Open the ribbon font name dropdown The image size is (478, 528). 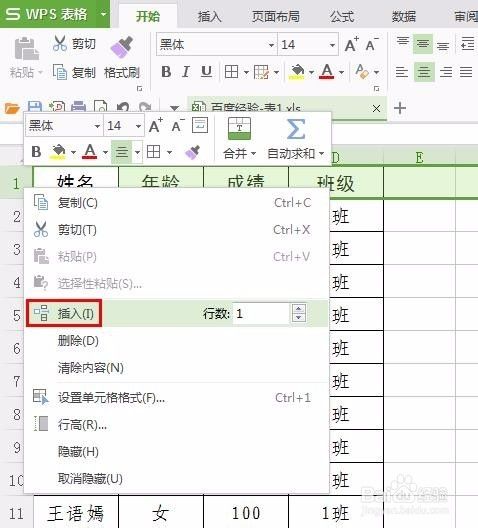pos(271,44)
